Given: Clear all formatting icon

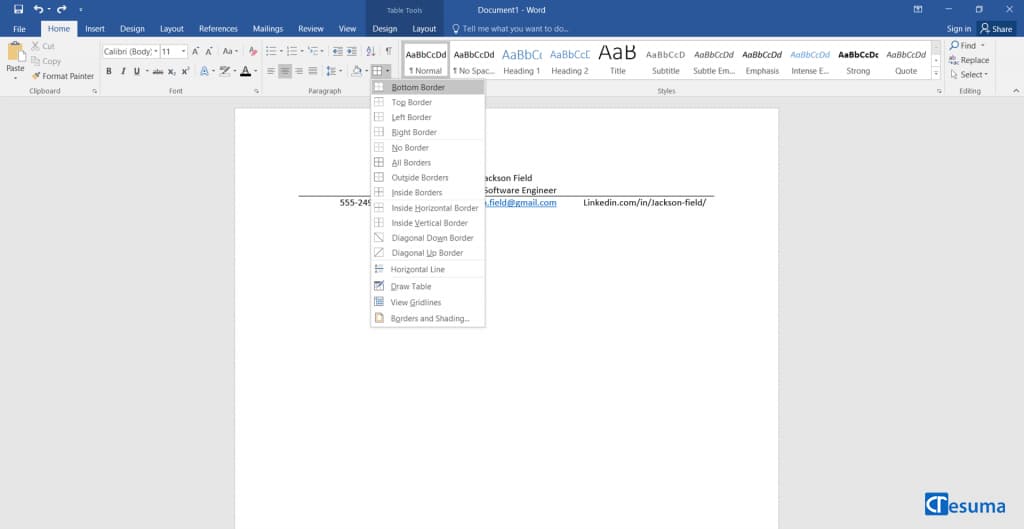Looking at the screenshot, I should coord(253,51).
